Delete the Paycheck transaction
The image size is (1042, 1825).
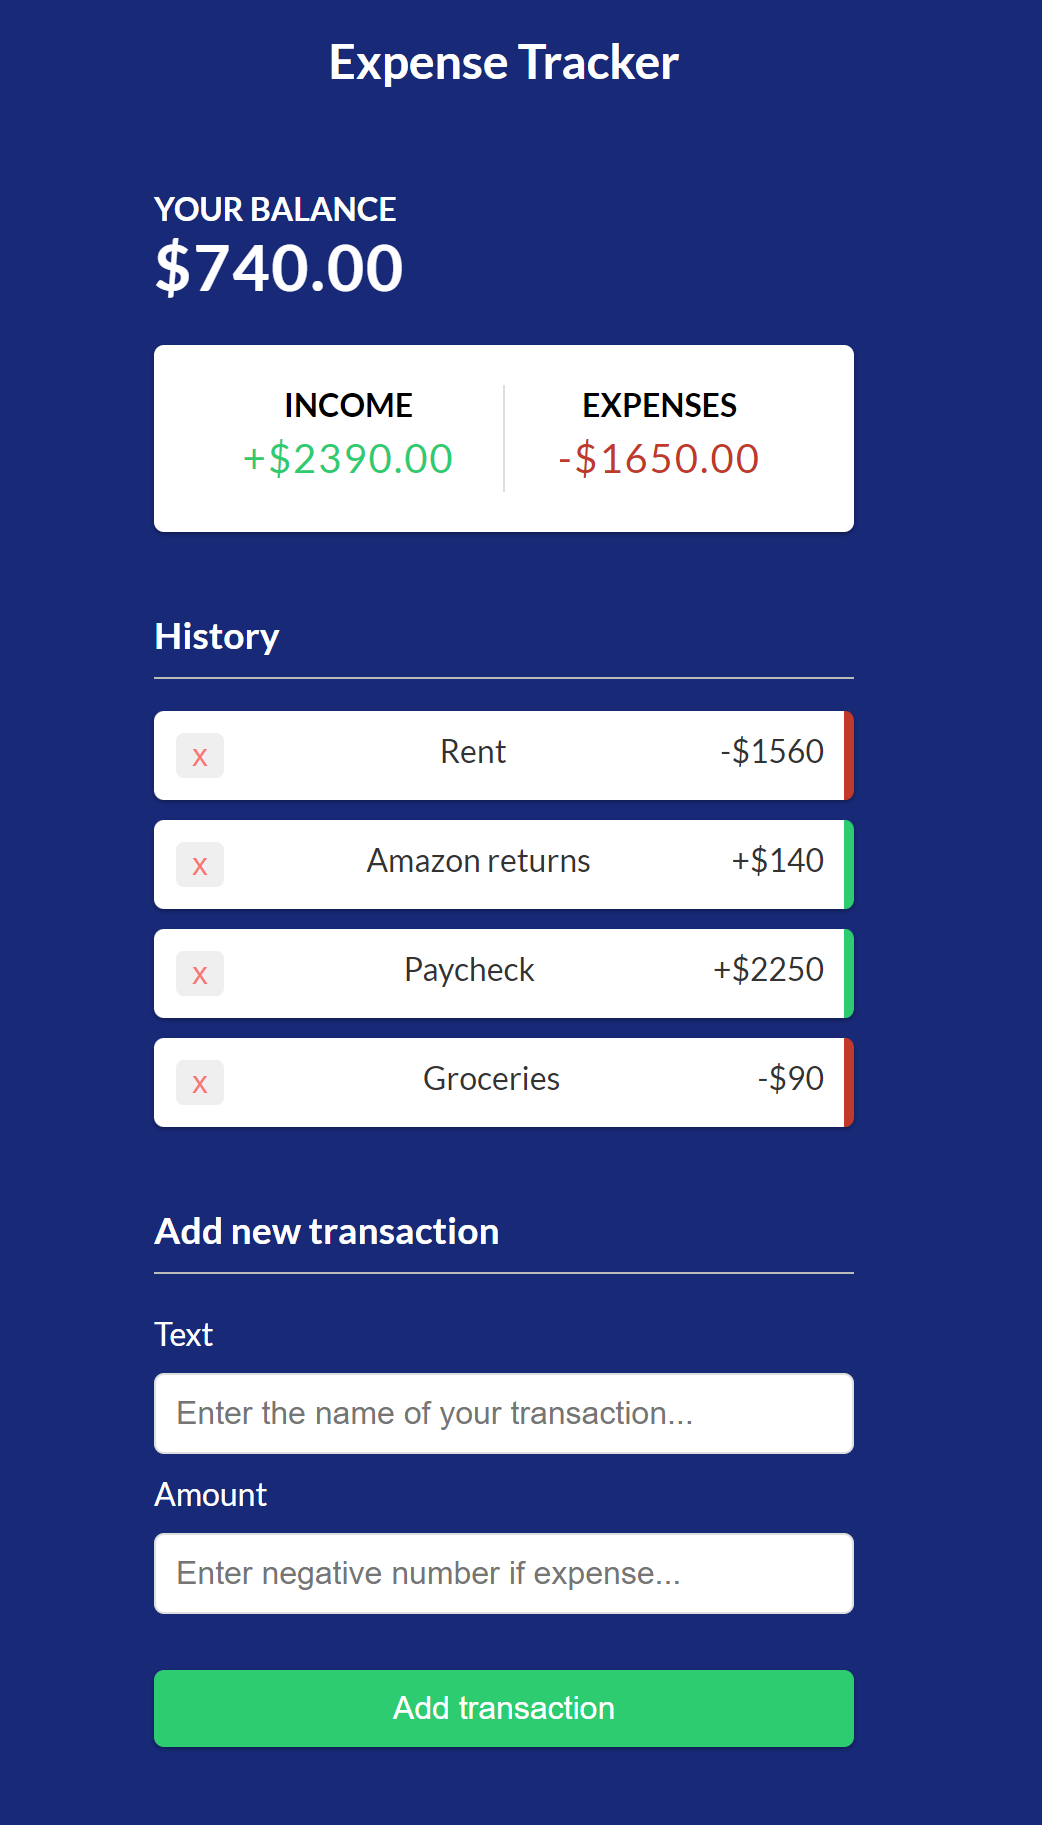[199, 973]
